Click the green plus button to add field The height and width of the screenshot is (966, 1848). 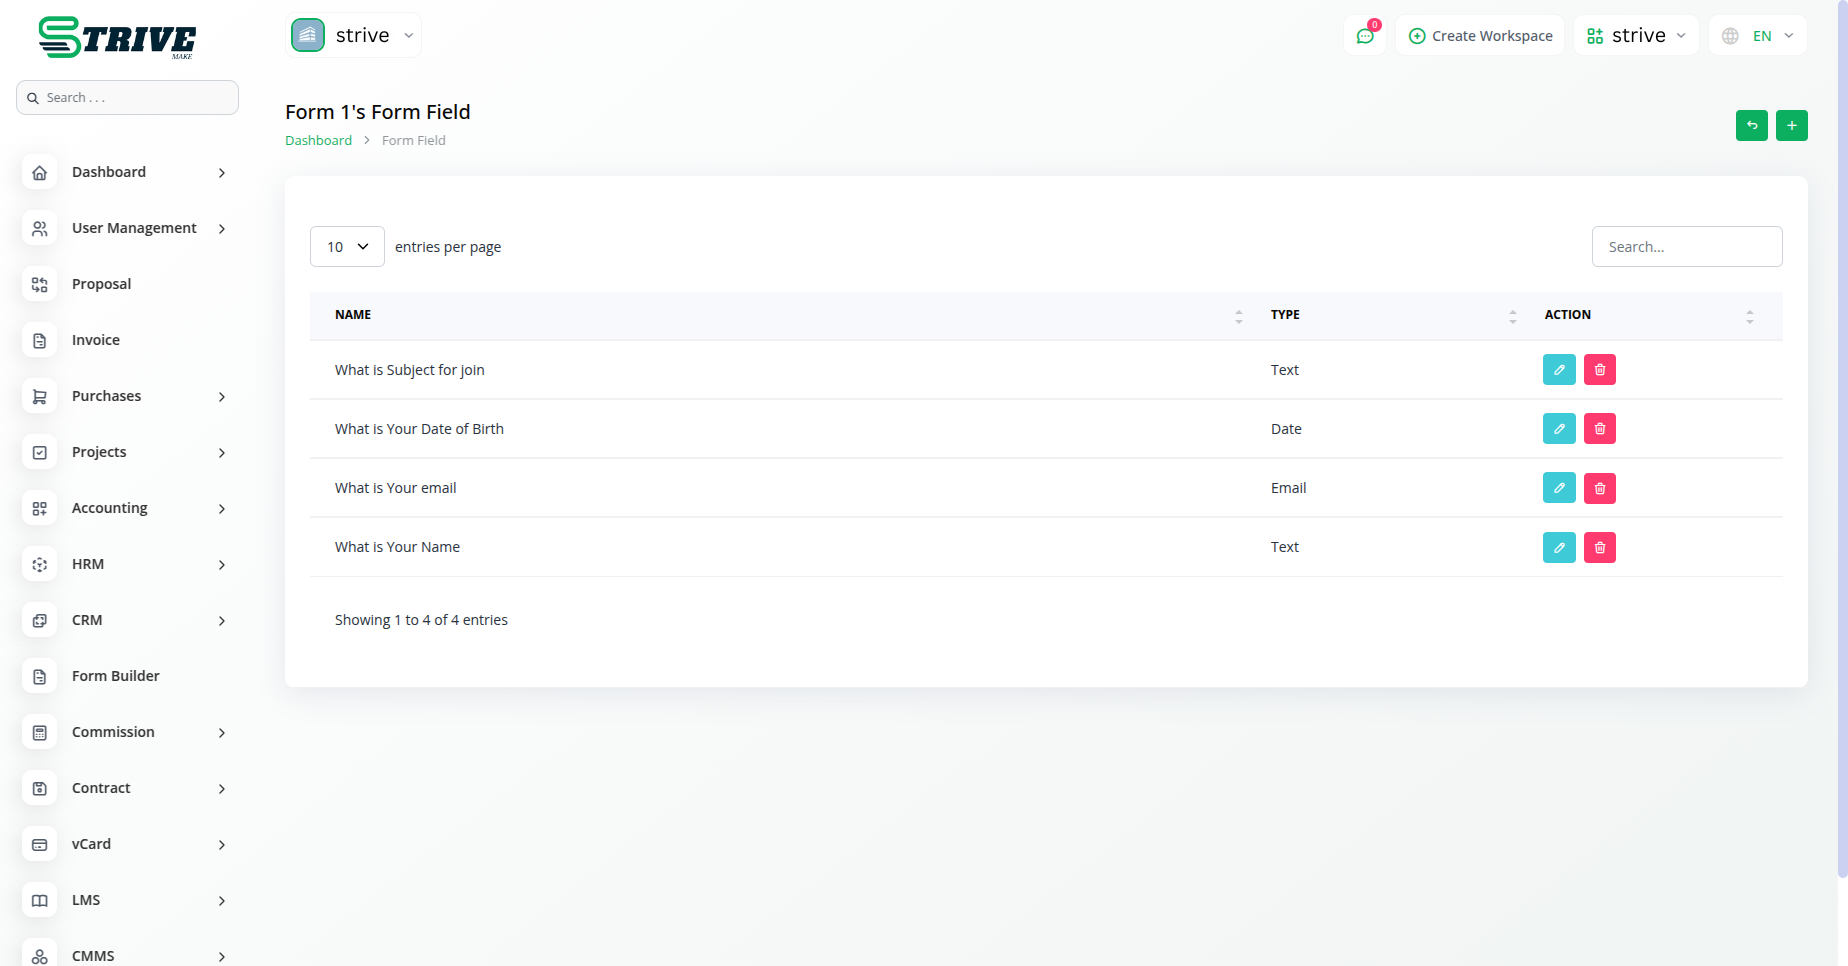pyautogui.click(x=1791, y=125)
